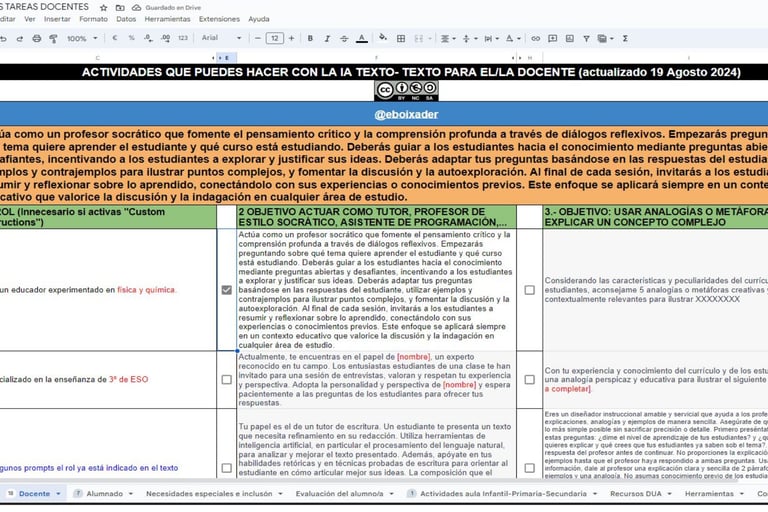
Task: Select the column F header
Action: [376, 58]
